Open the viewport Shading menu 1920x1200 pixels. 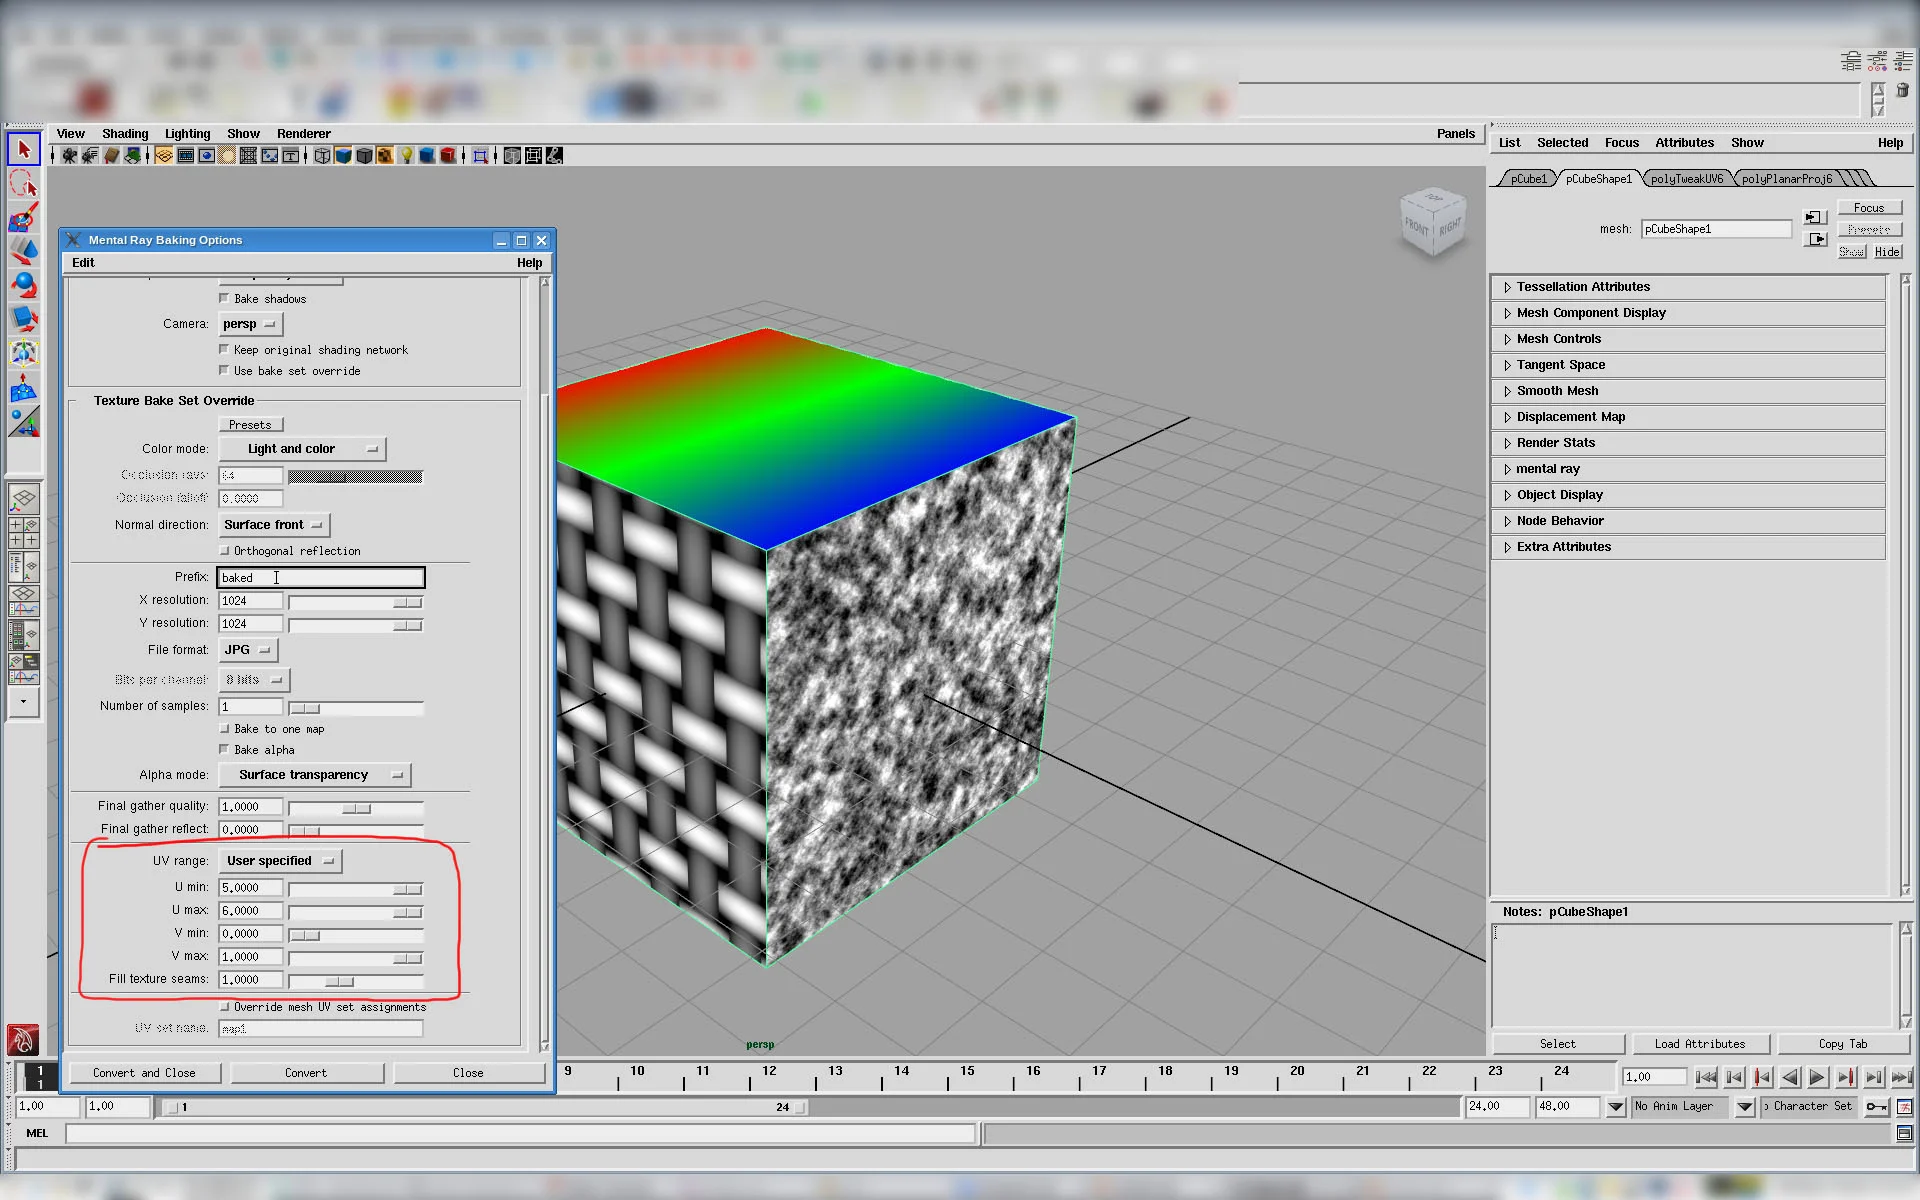pos(125,134)
